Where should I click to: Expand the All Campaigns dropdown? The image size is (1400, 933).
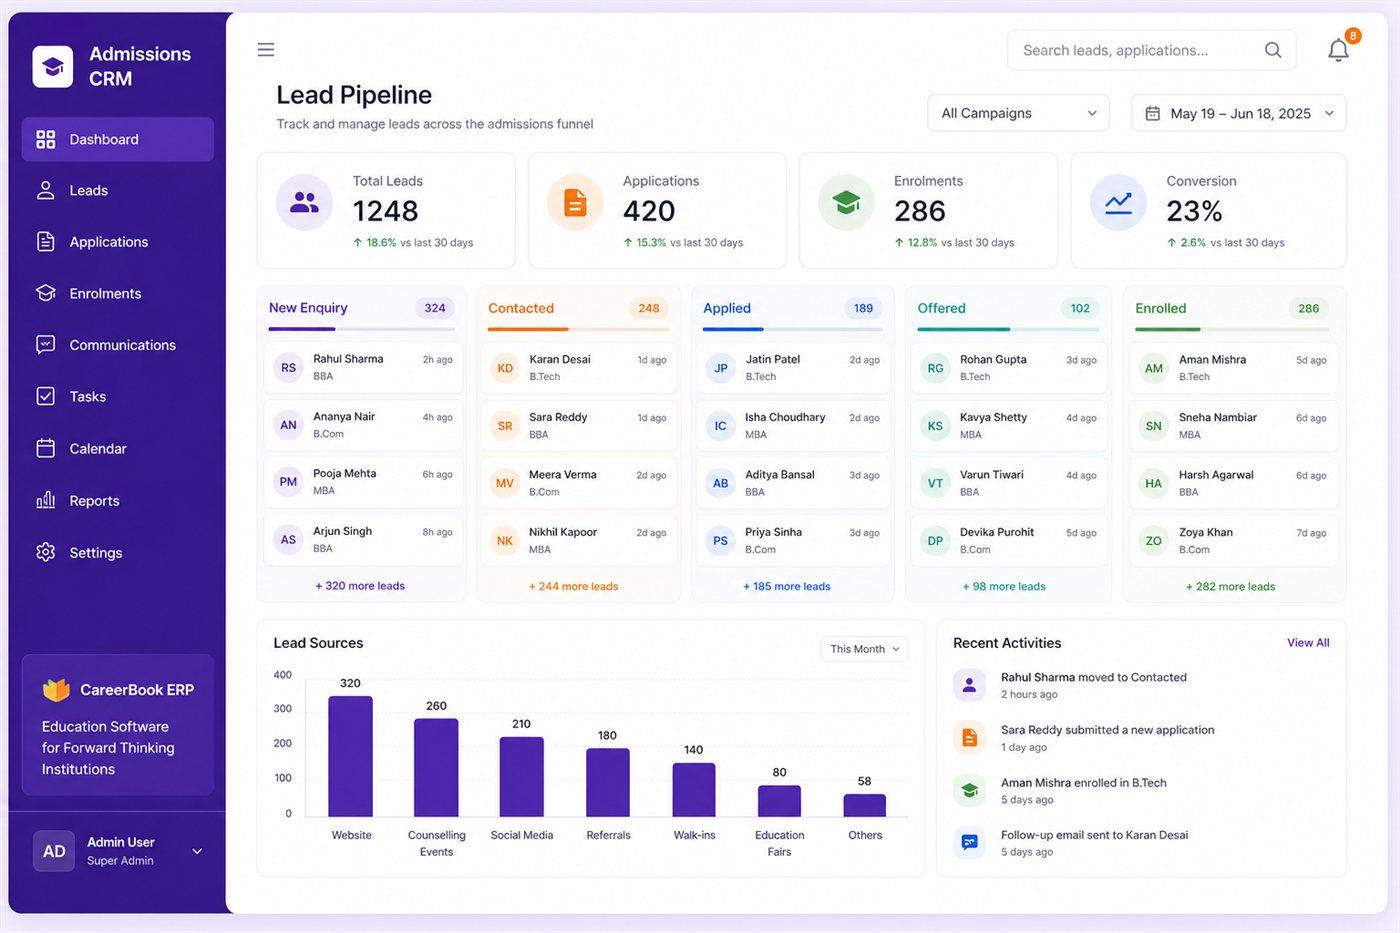point(1018,113)
